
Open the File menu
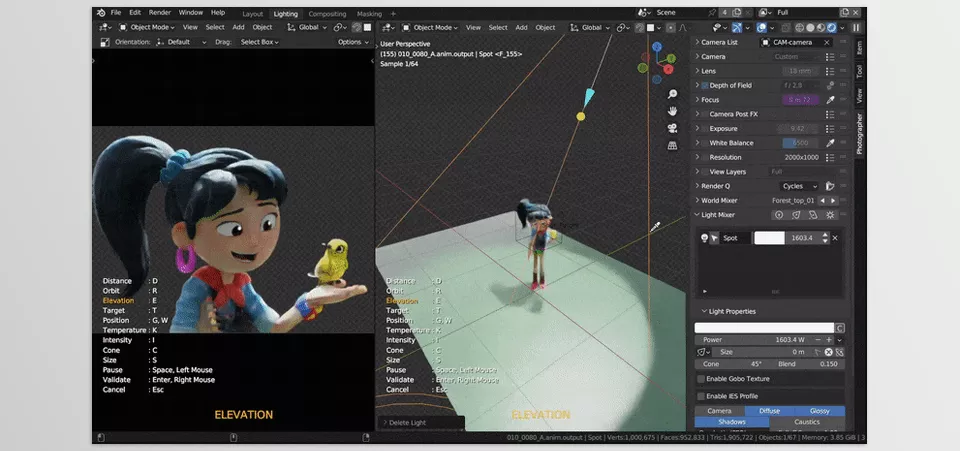pos(116,13)
